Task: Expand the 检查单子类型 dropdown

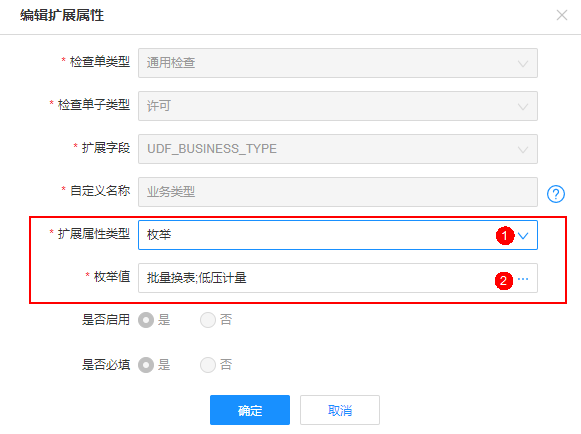Action: pos(338,106)
